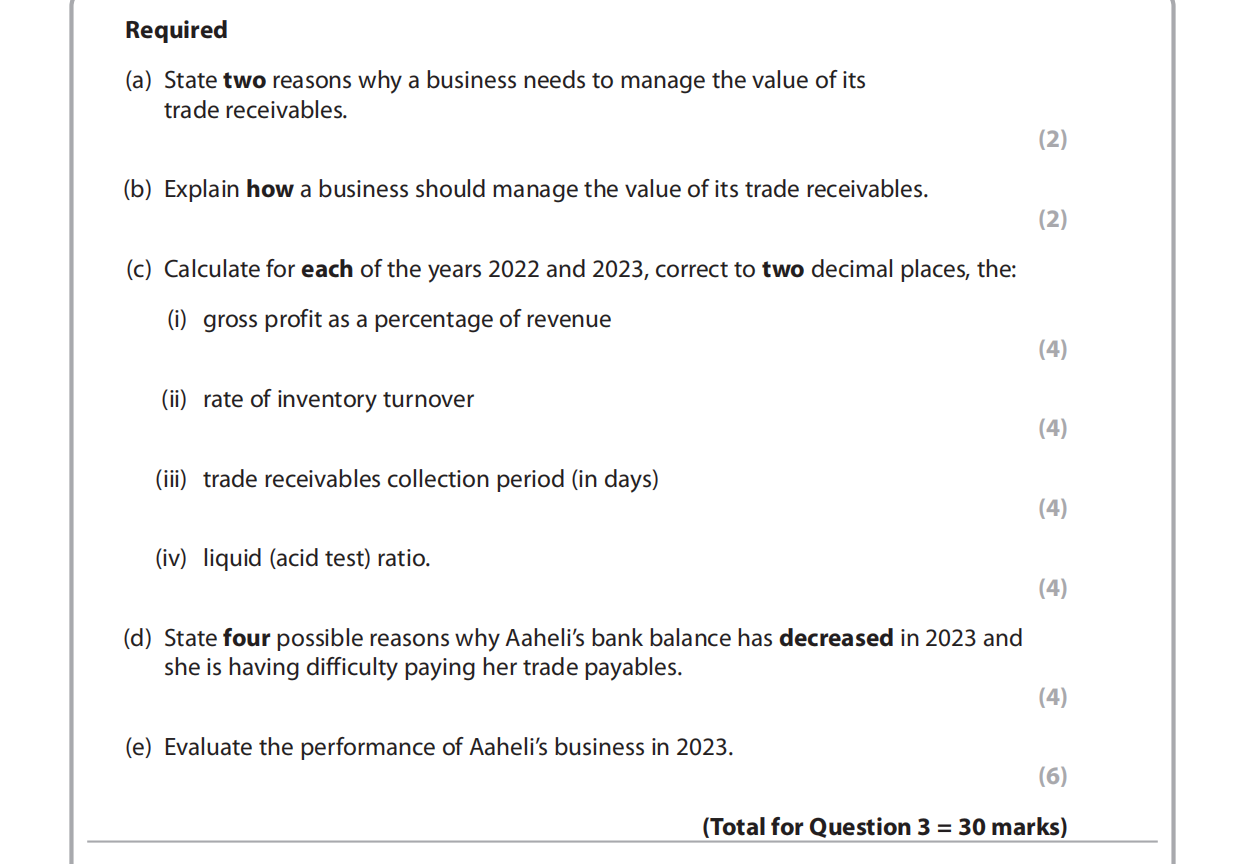Click bold word "how" in question (b)
The height and width of the screenshot is (864, 1242).
tap(270, 189)
